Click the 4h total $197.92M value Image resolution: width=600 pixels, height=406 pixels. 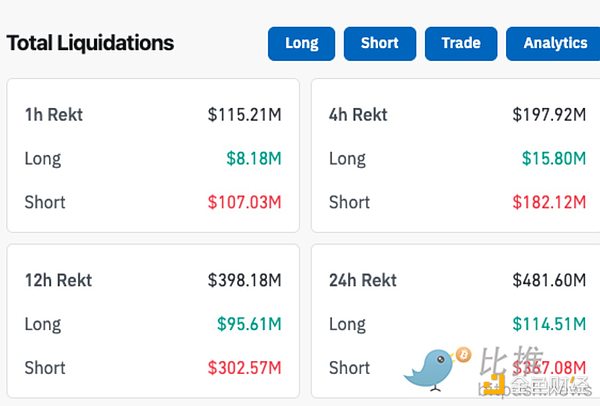[549, 115]
